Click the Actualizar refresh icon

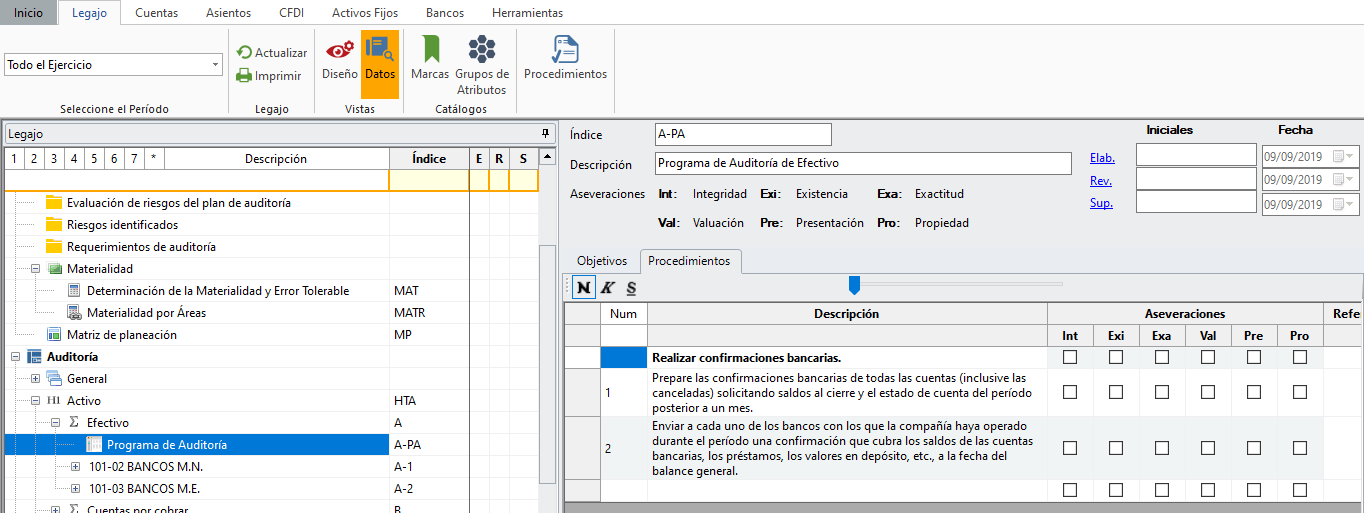pos(244,53)
